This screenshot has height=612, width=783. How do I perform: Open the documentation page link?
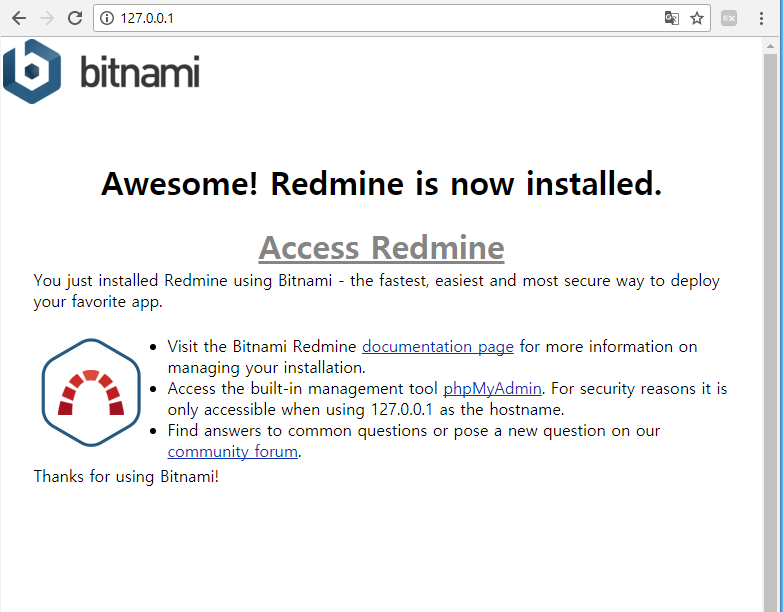coord(437,346)
